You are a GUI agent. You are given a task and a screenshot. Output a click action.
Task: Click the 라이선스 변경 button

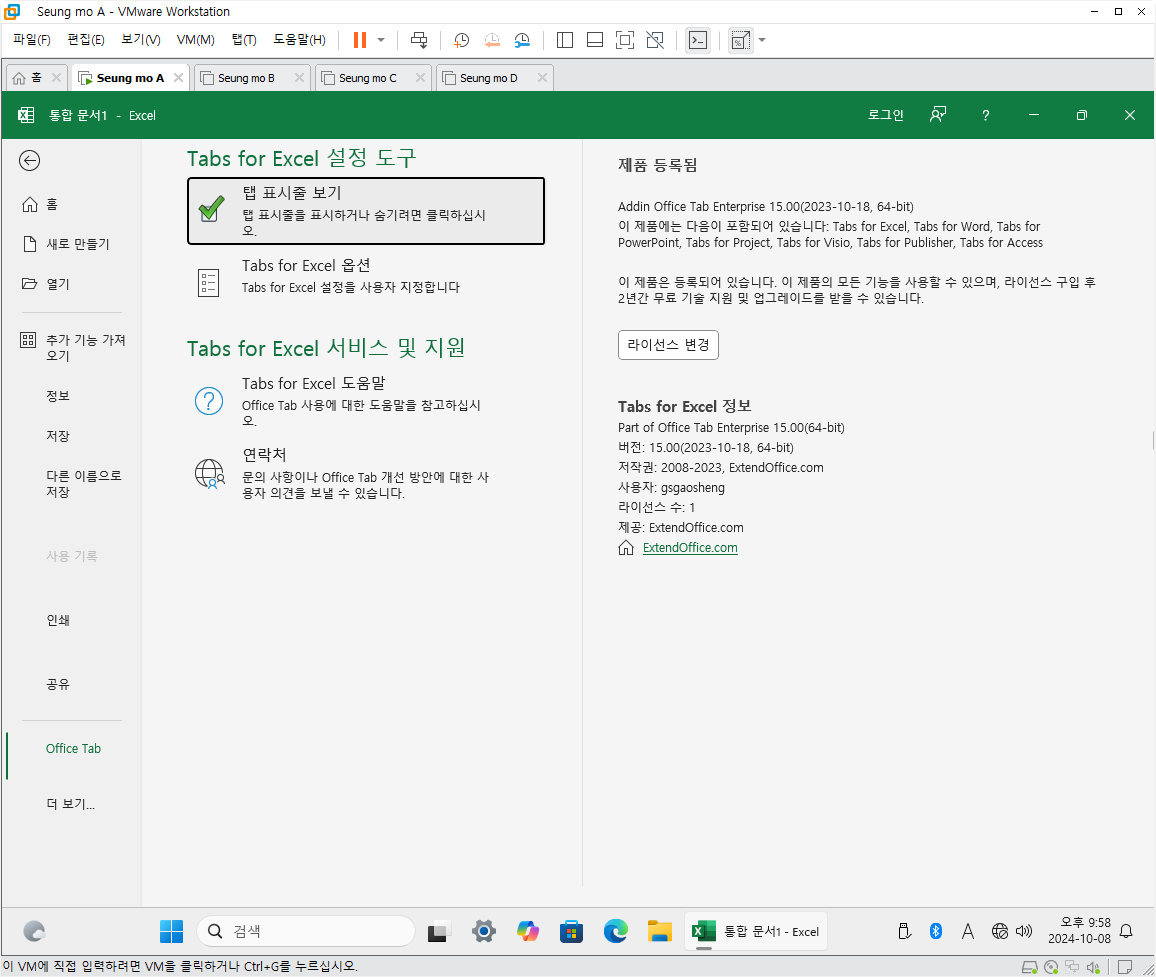click(668, 345)
